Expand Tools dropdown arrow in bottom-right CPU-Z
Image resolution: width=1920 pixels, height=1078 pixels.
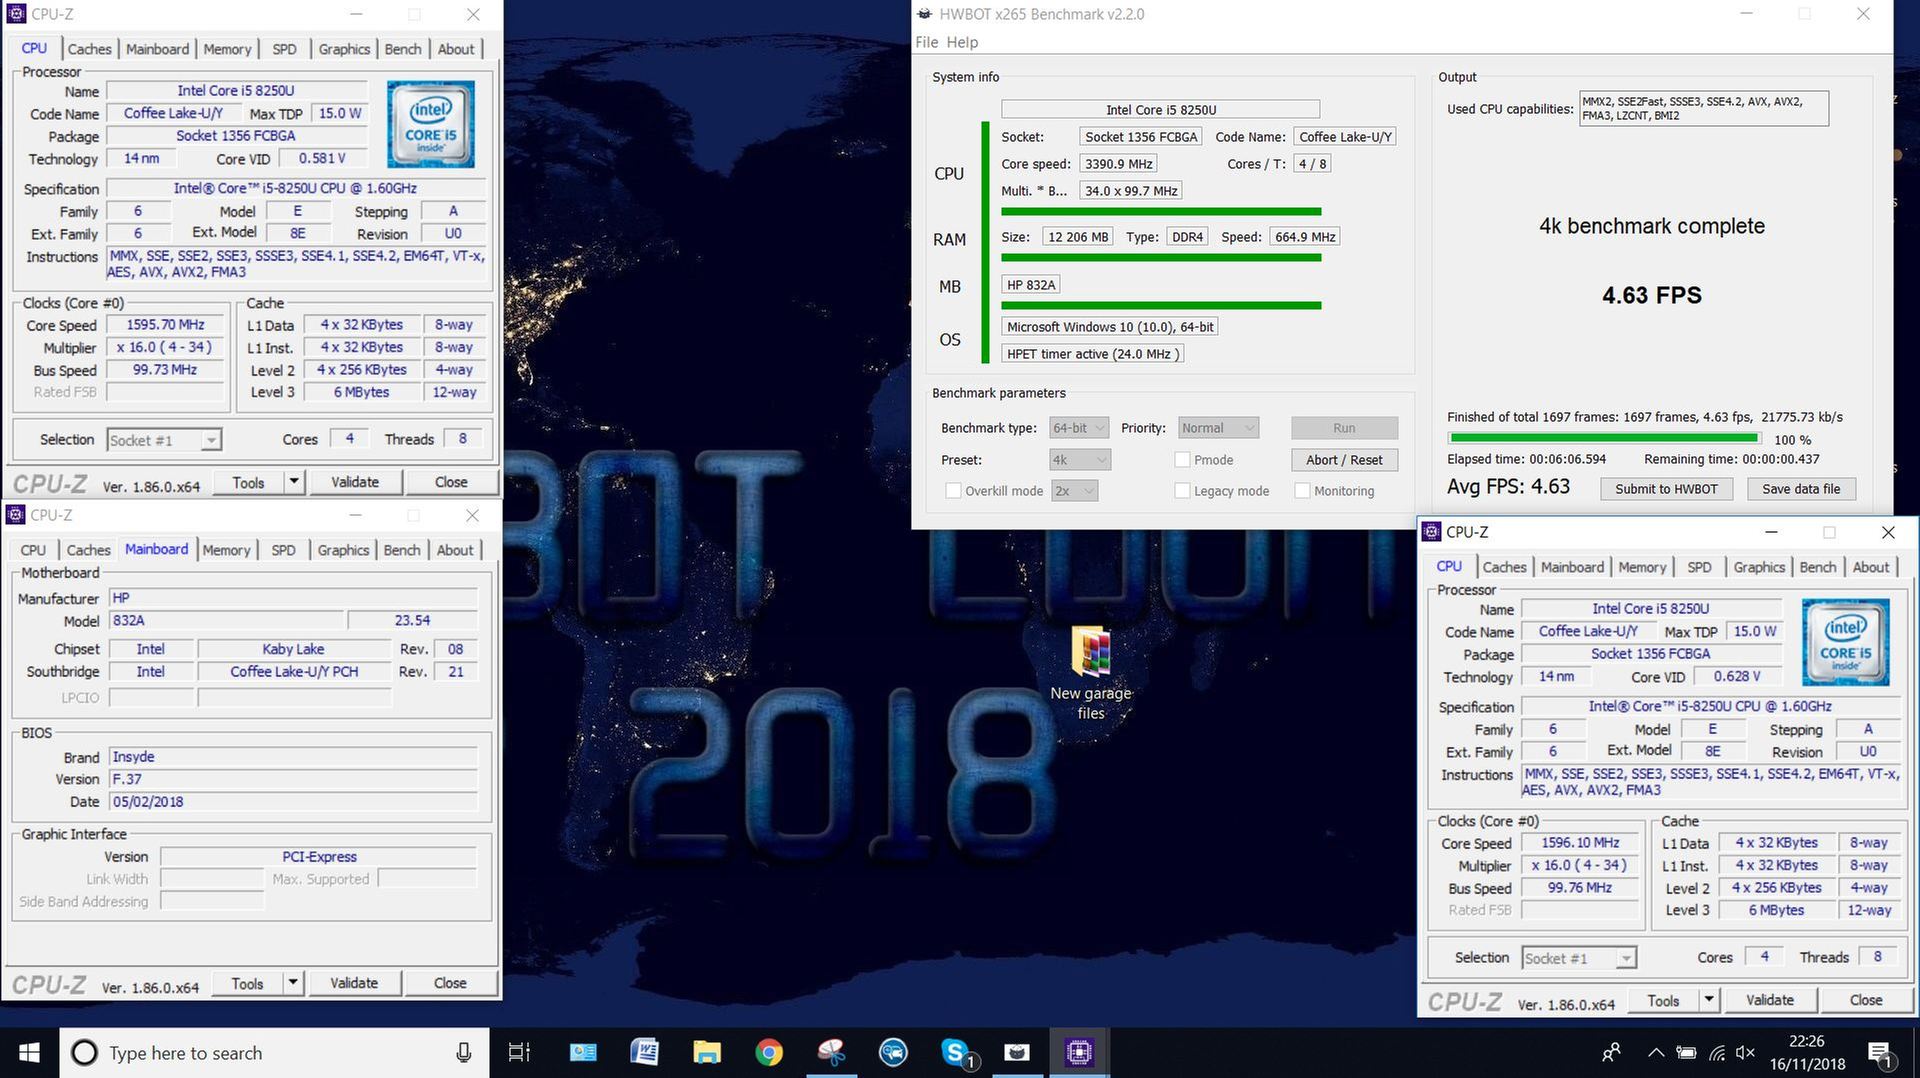[x=1709, y=1000]
